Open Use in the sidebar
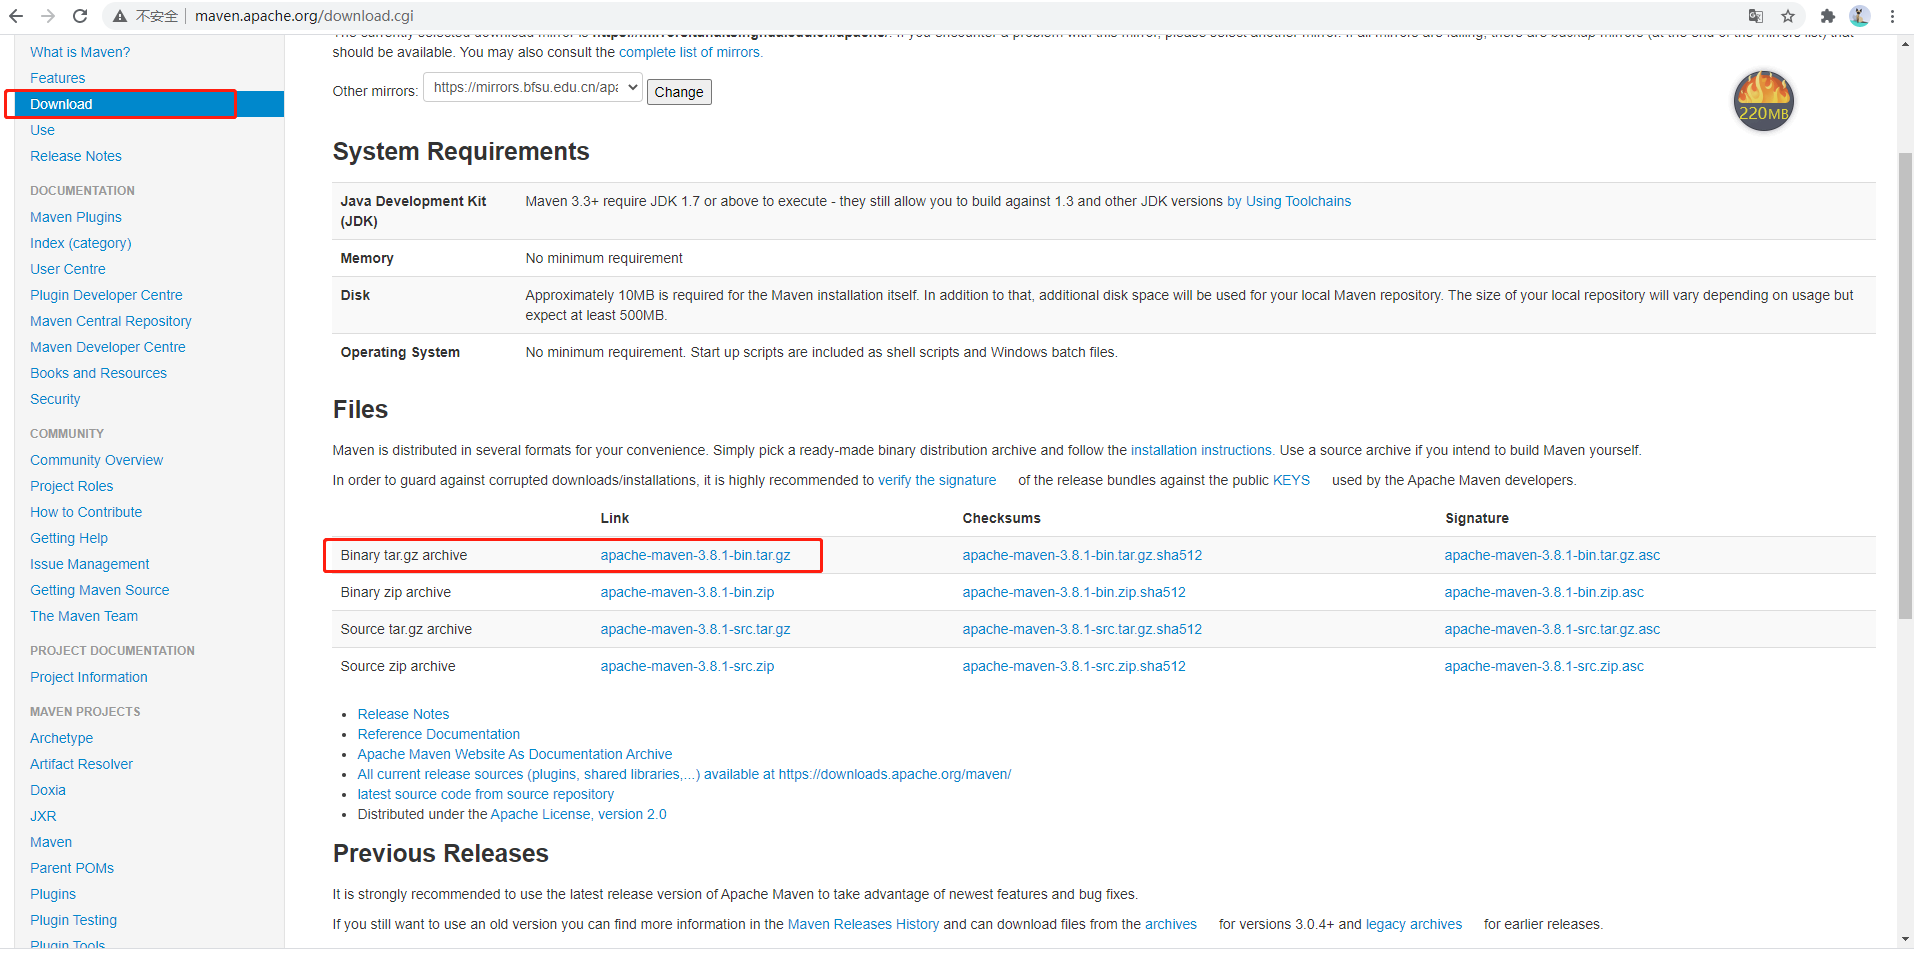This screenshot has width=1914, height=953. [x=42, y=130]
